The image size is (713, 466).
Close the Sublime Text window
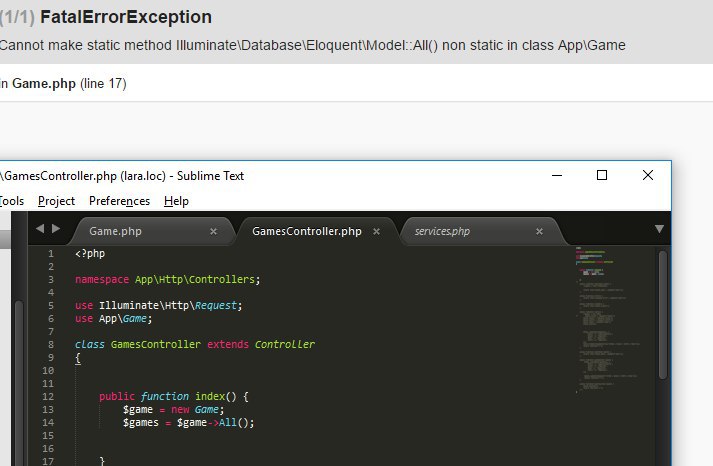click(648, 175)
